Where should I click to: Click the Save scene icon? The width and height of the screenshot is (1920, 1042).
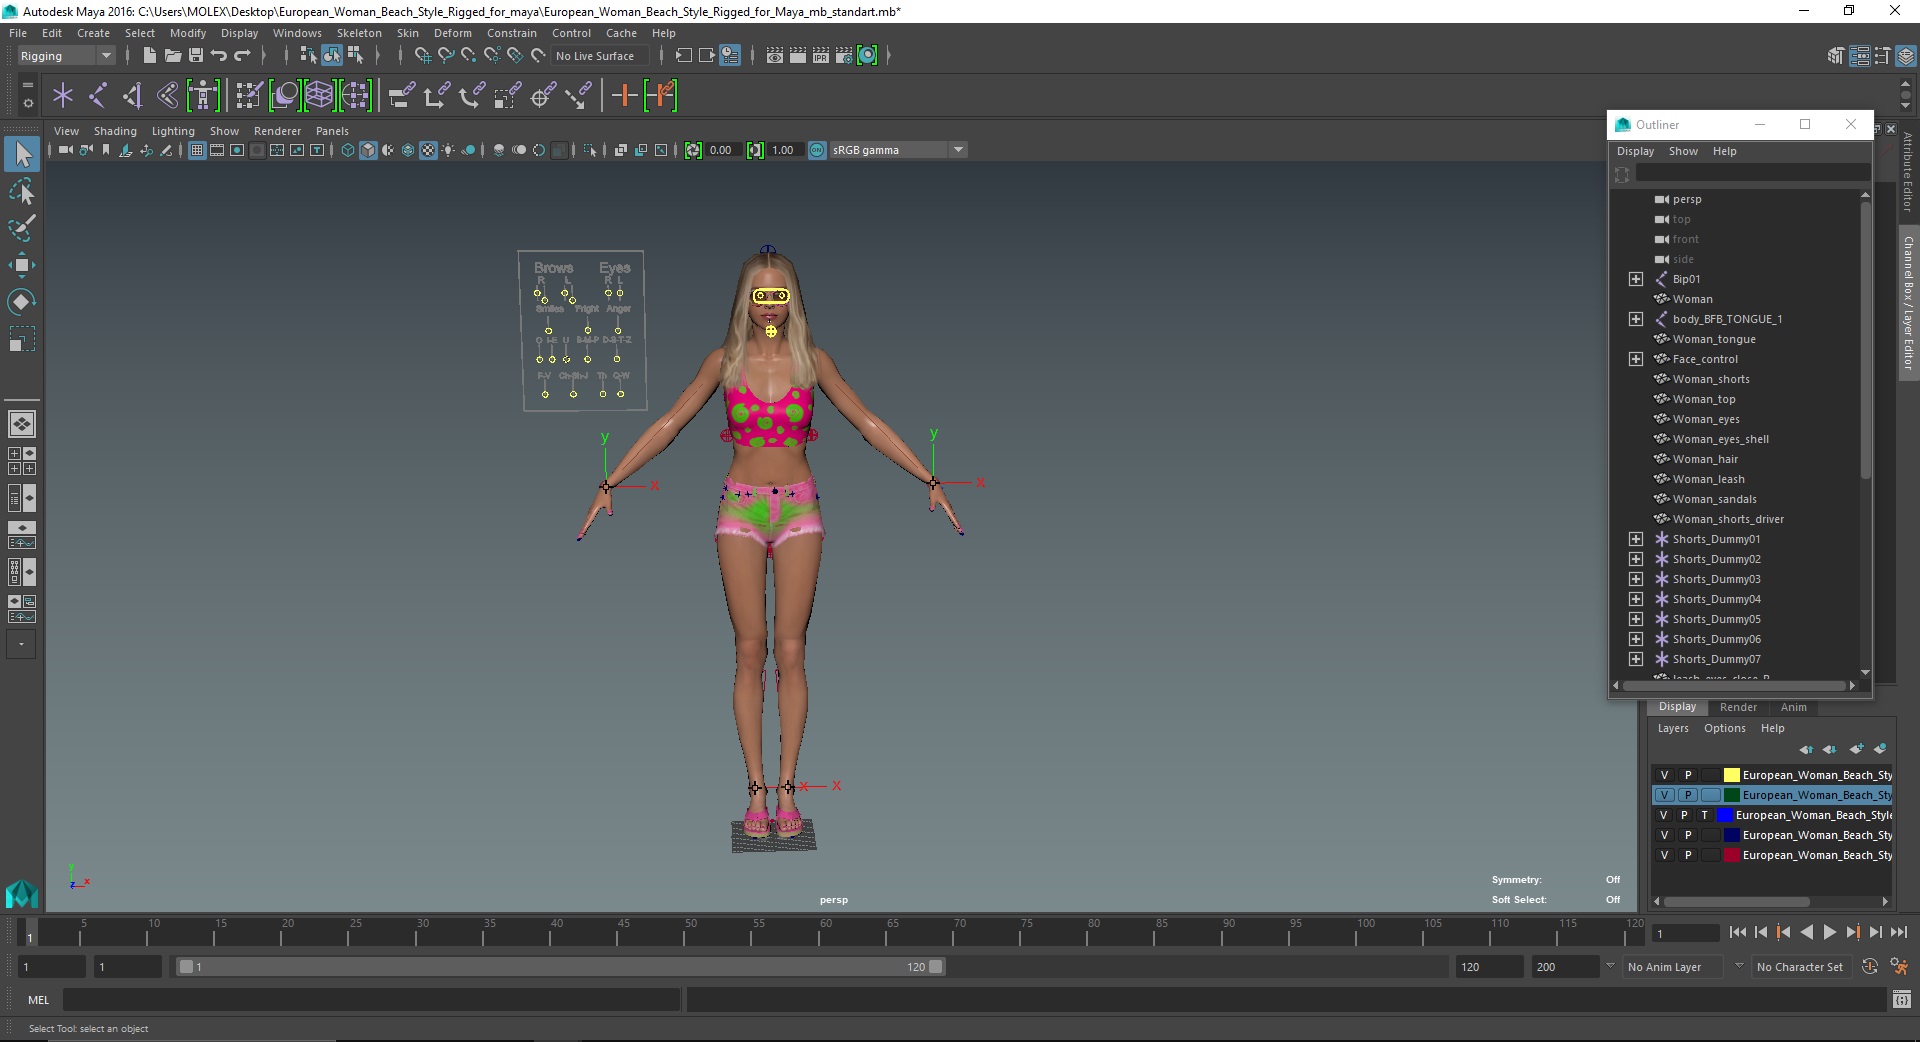[196, 56]
